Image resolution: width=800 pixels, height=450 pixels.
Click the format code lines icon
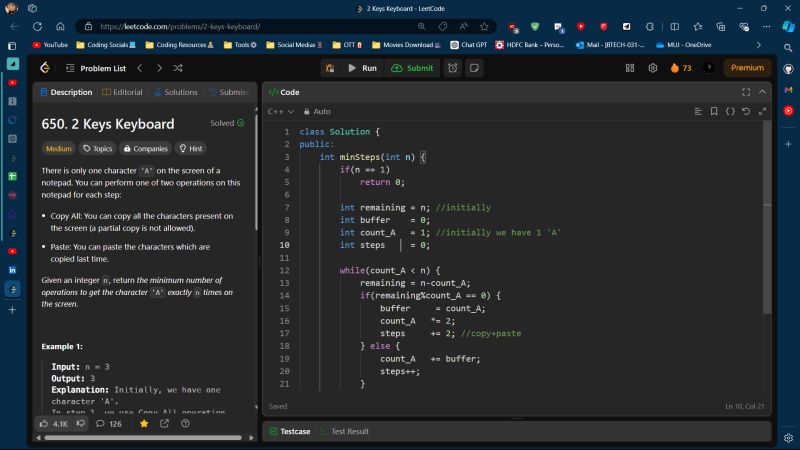698,111
